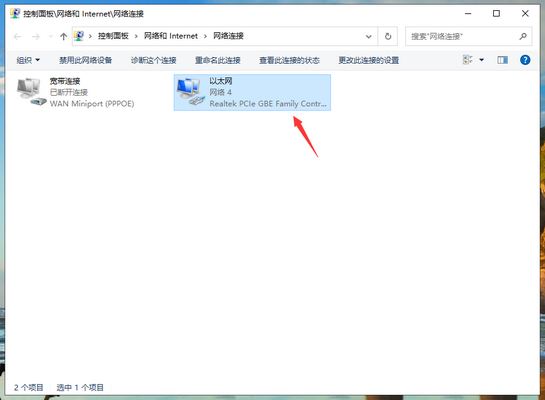Click 重命名此连接 toolbar command
This screenshot has width=545, height=400.
(218, 60)
